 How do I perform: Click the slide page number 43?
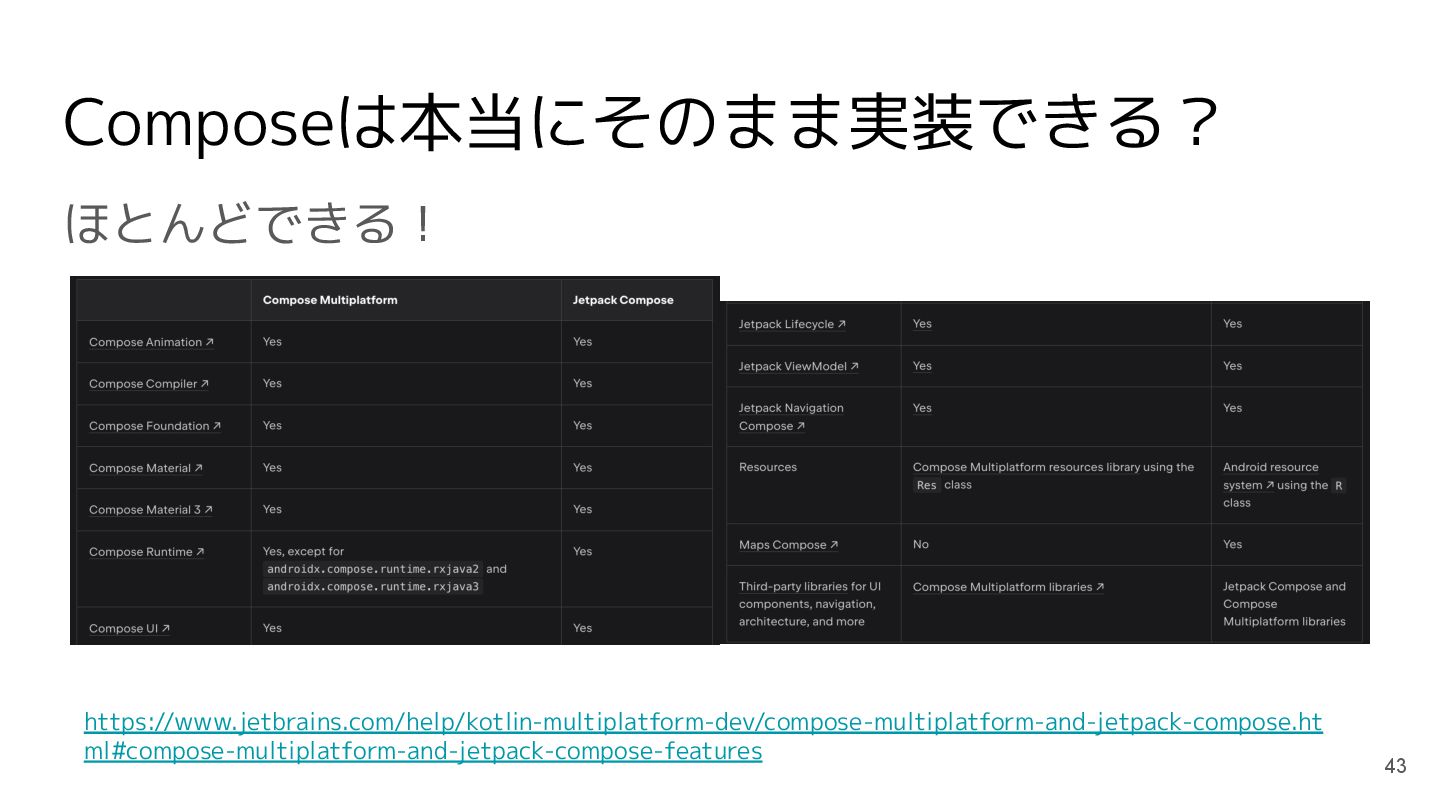pos(1395,766)
